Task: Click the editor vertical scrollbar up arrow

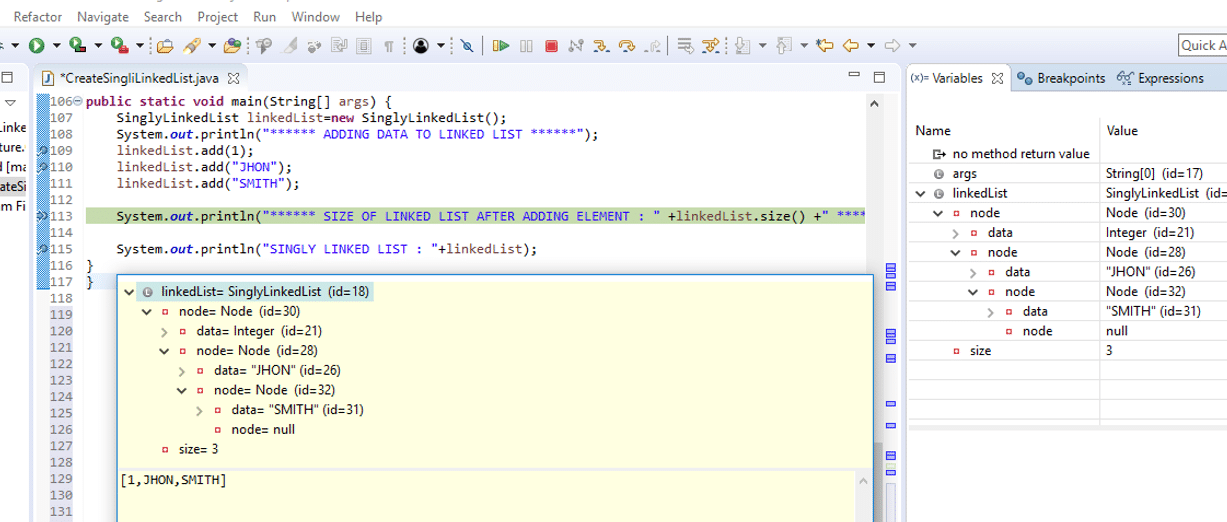Action: coord(874,102)
